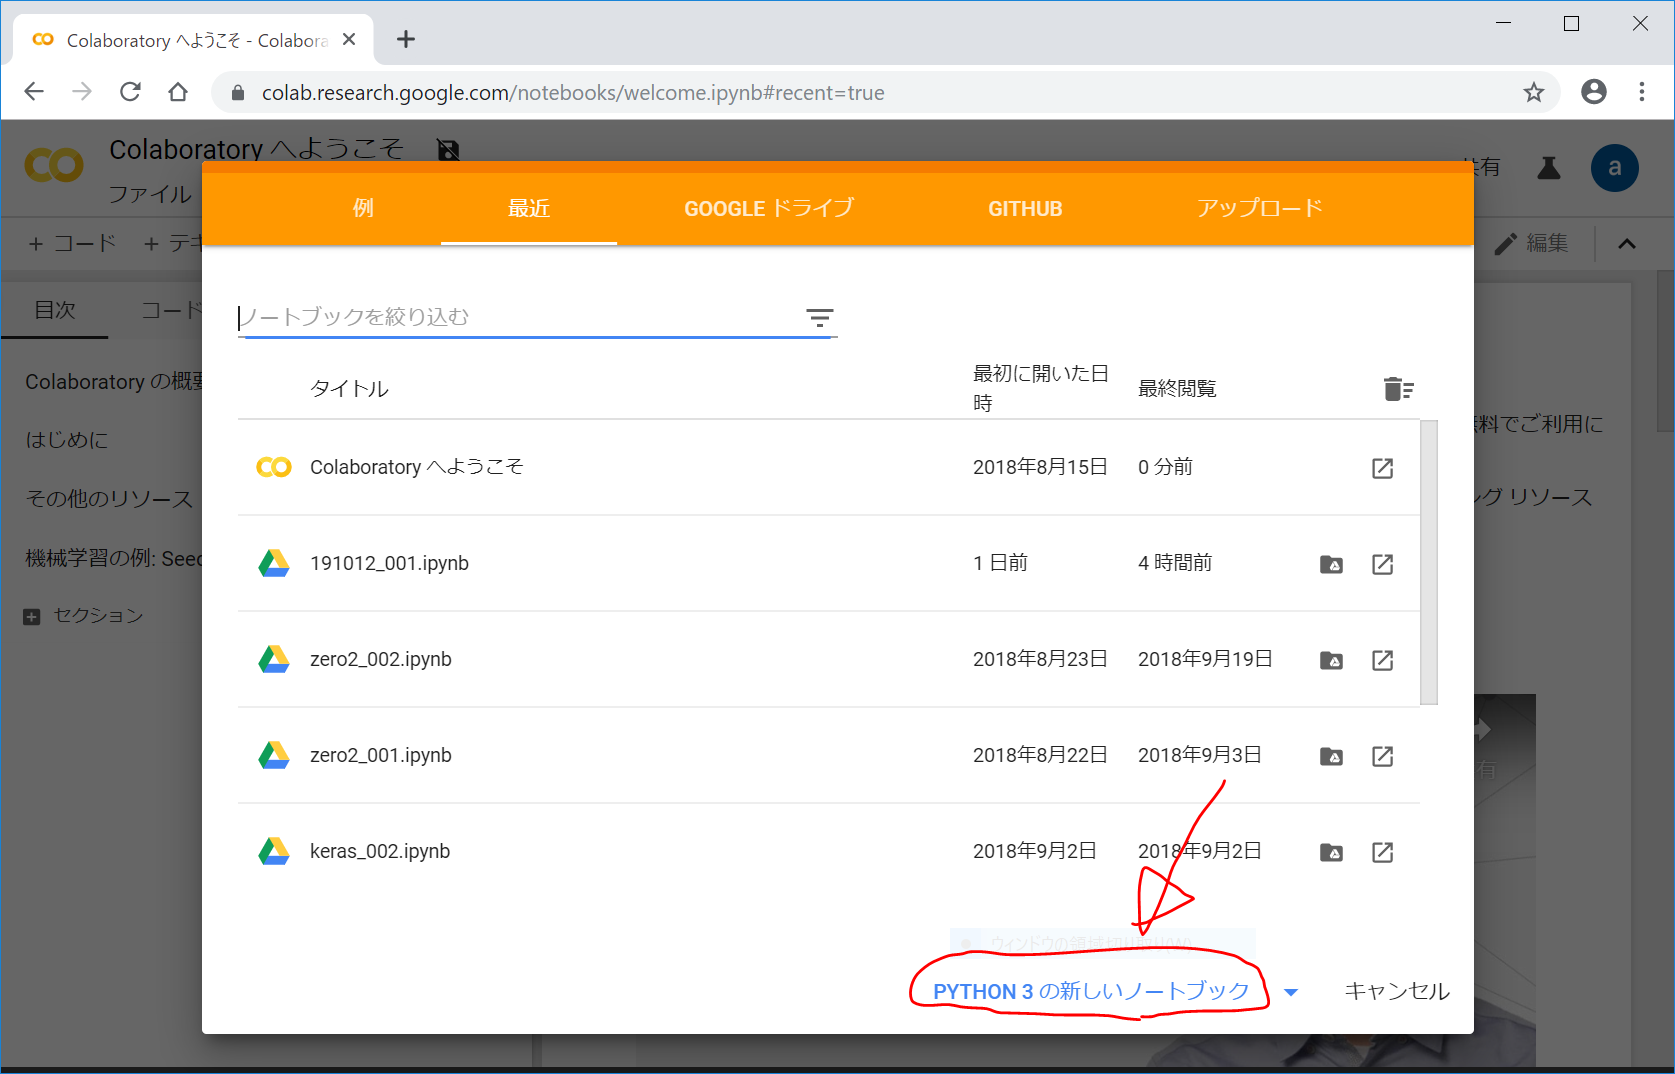Go to the browser home page
This screenshot has width=1675, height=1074.
point(178,92)
